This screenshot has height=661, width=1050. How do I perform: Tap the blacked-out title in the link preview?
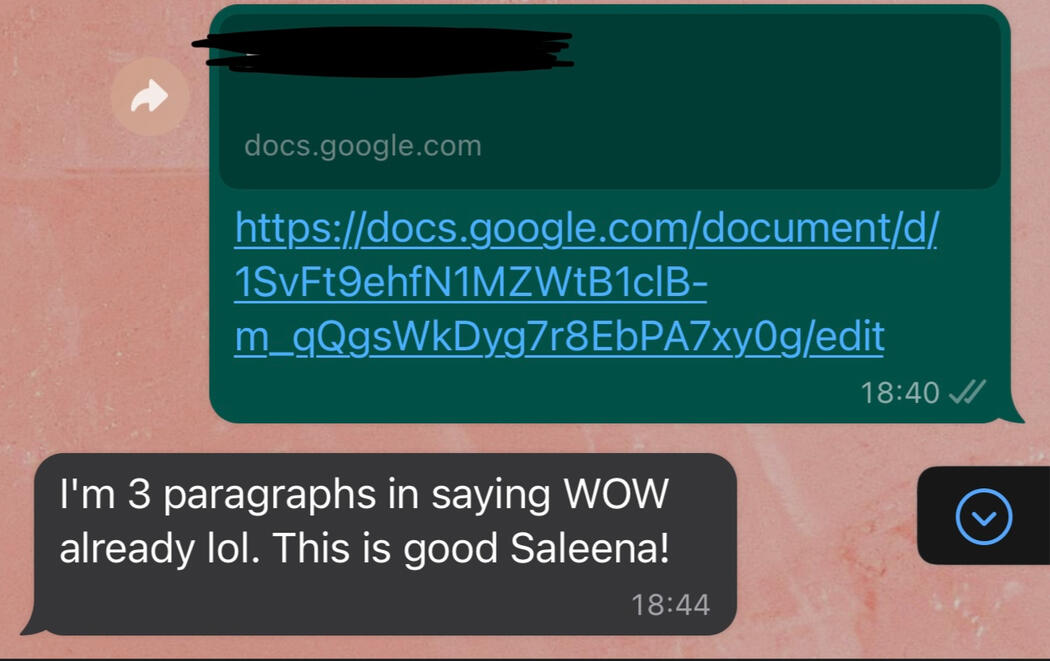pos(383,52)
